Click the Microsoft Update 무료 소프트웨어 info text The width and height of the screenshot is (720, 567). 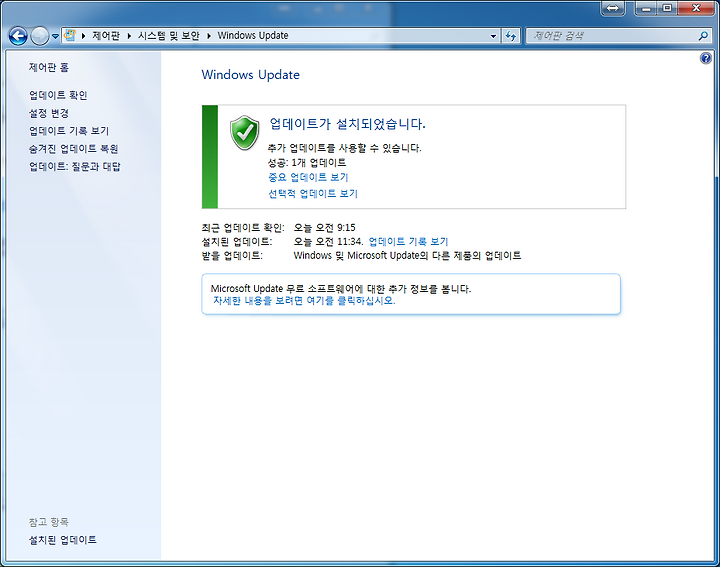pyautogui.click(x=341, y=289)
